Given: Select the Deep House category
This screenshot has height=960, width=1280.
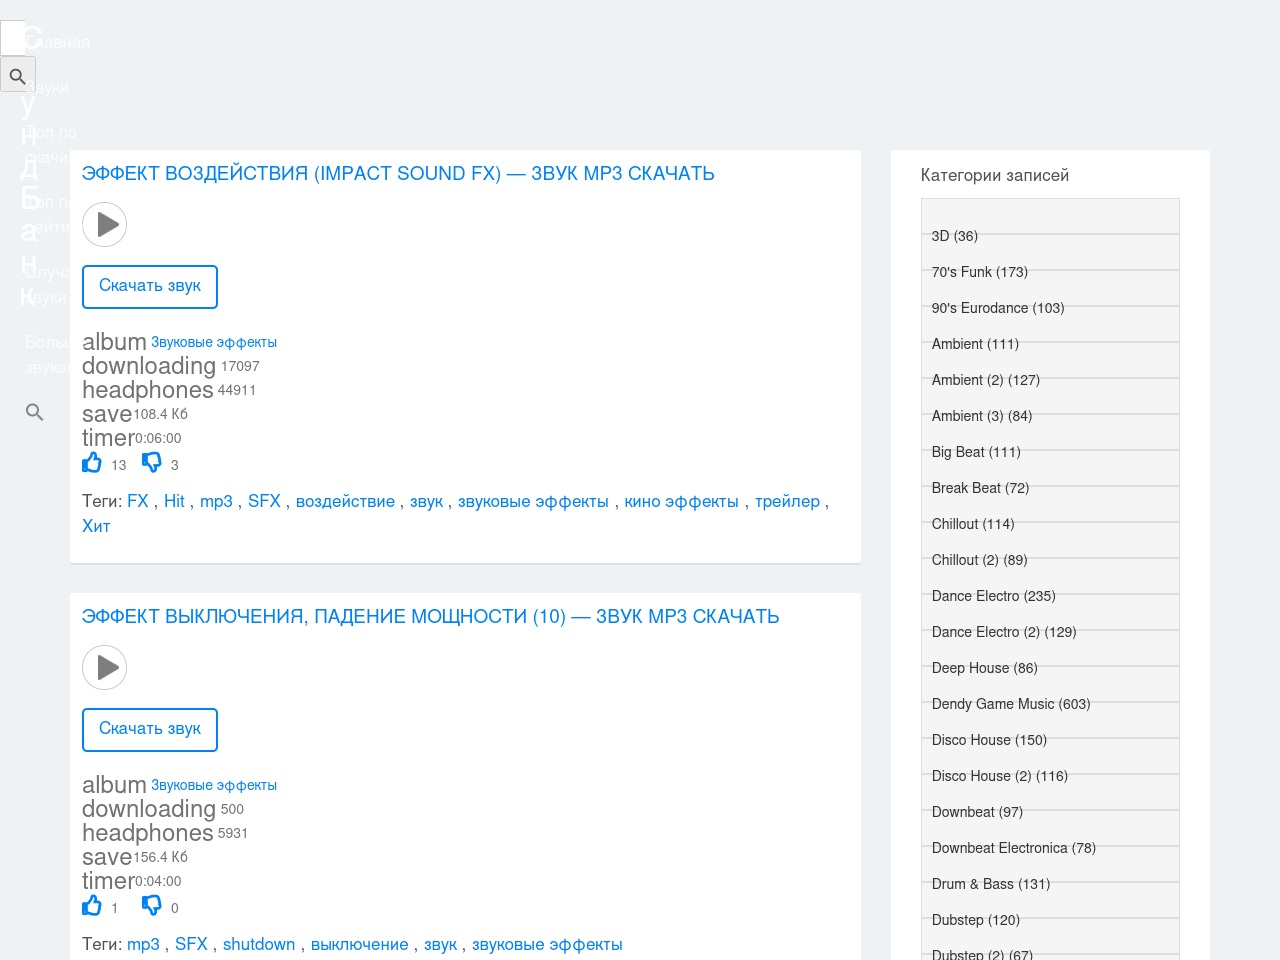Looking at the screenshot, I should pyautogui.click(x=985, y=668).
